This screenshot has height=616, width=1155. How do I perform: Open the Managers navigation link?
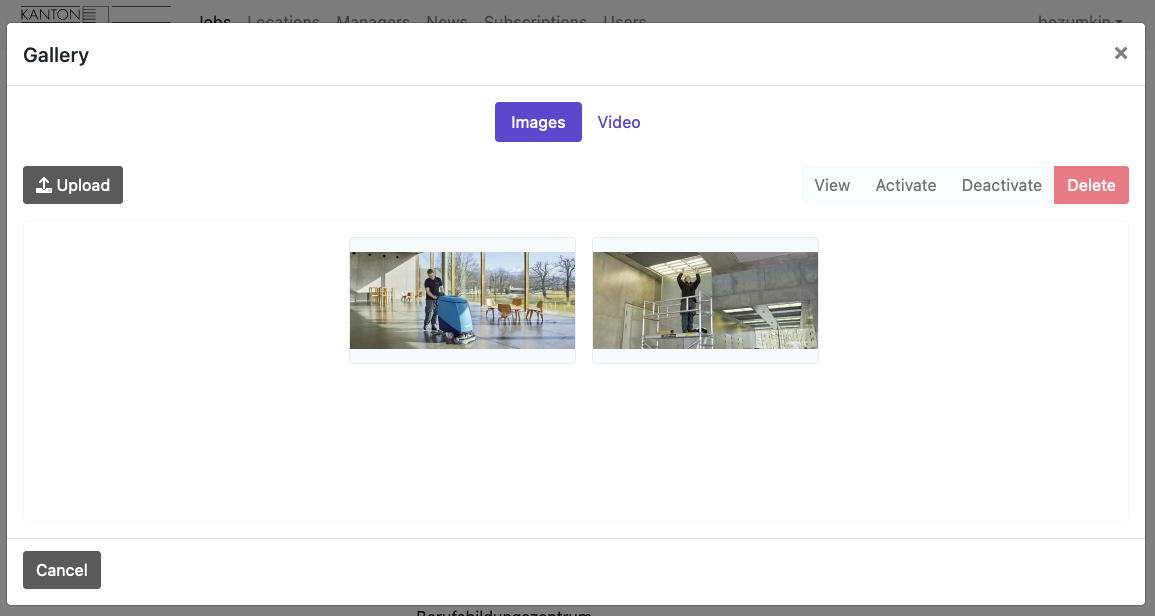coord(373,20)
